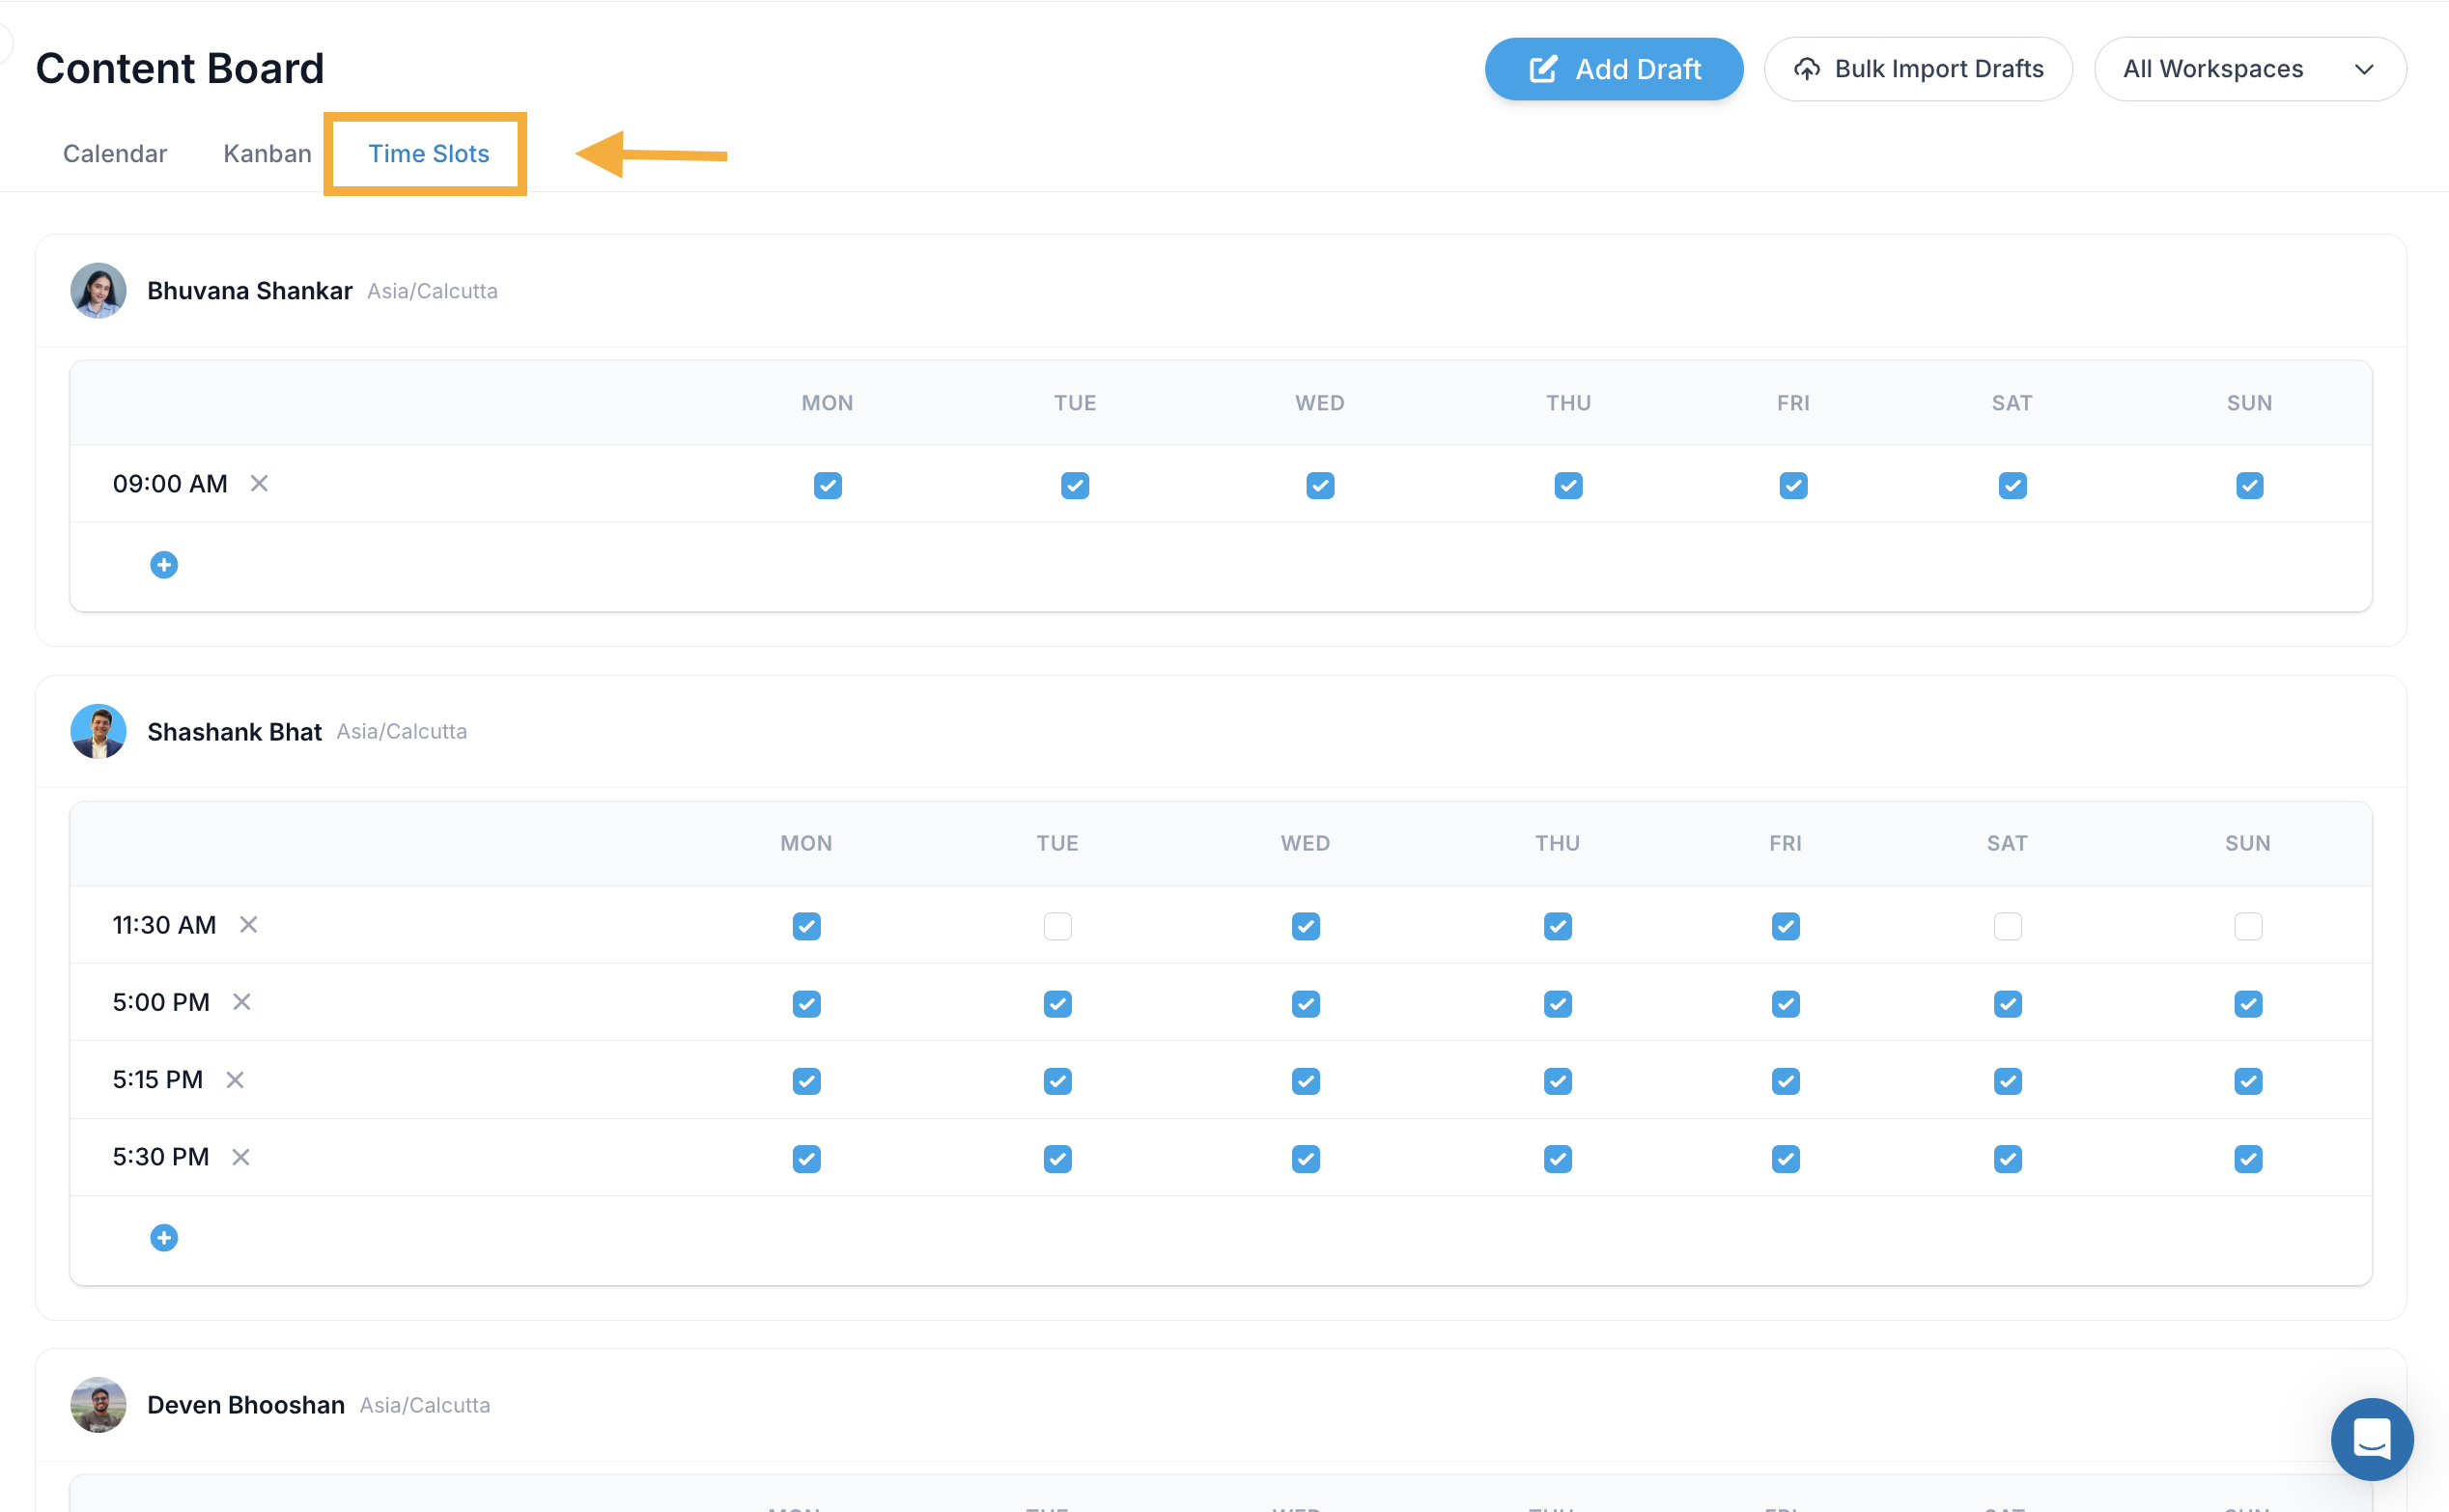The height and width of the screenshot is (1512, 2449).
Task: Click Bhuvana Shankar's avatar
Action: 98,291
